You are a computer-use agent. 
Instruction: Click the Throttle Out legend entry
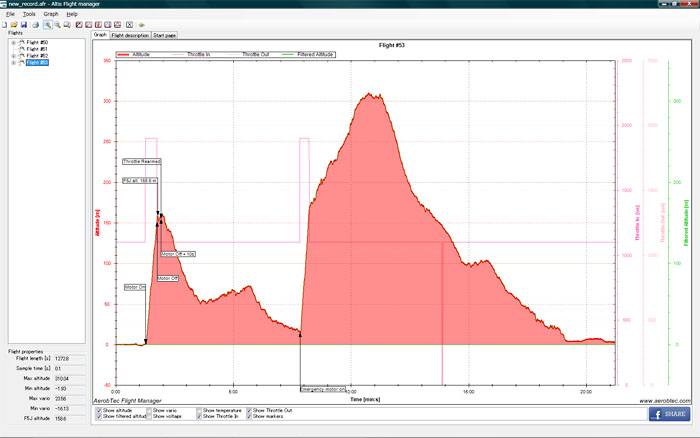[248, 54]
